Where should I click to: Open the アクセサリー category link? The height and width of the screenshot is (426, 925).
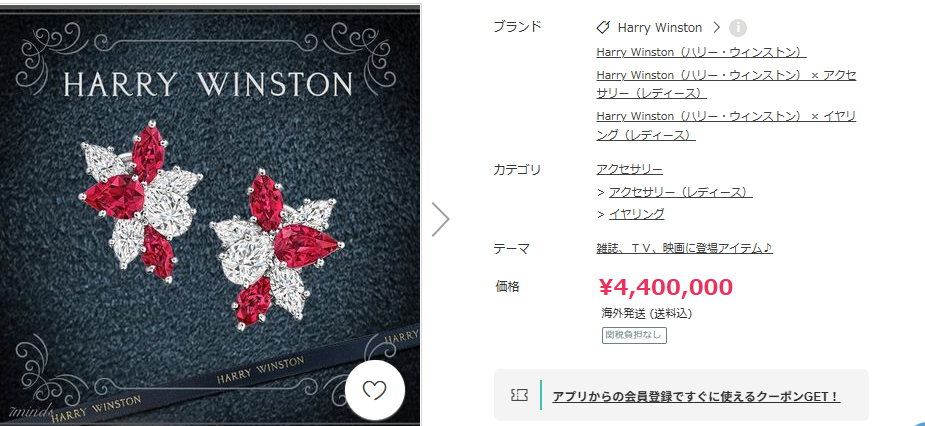point(629,170)
